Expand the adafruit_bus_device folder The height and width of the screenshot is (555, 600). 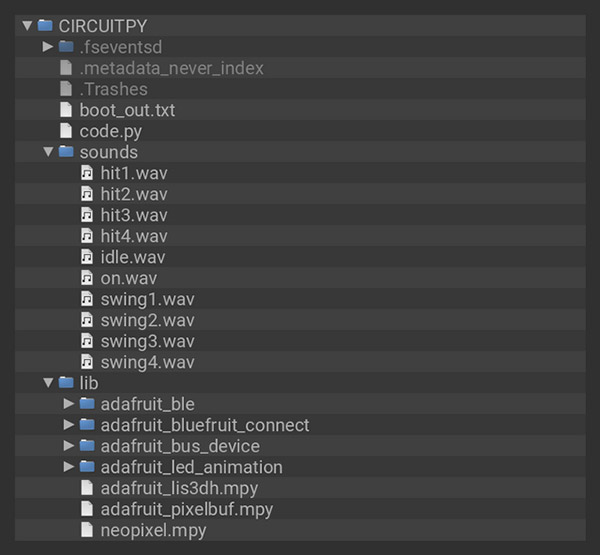tap(69, 446)
